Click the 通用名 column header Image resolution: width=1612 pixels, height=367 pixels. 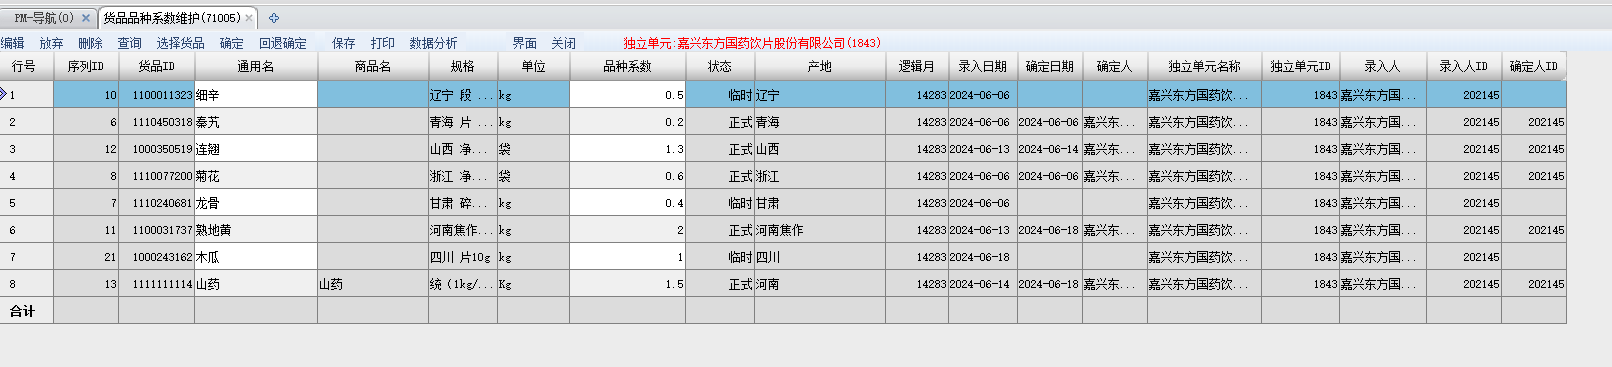256,66
